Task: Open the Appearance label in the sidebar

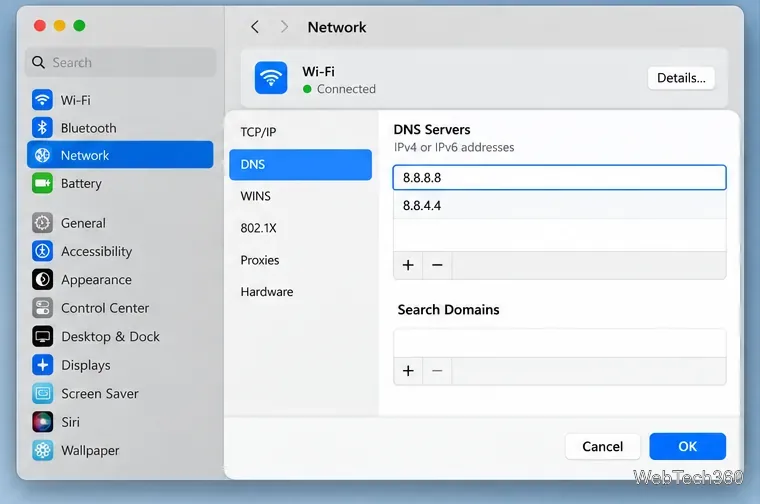Action: [96, 280]
